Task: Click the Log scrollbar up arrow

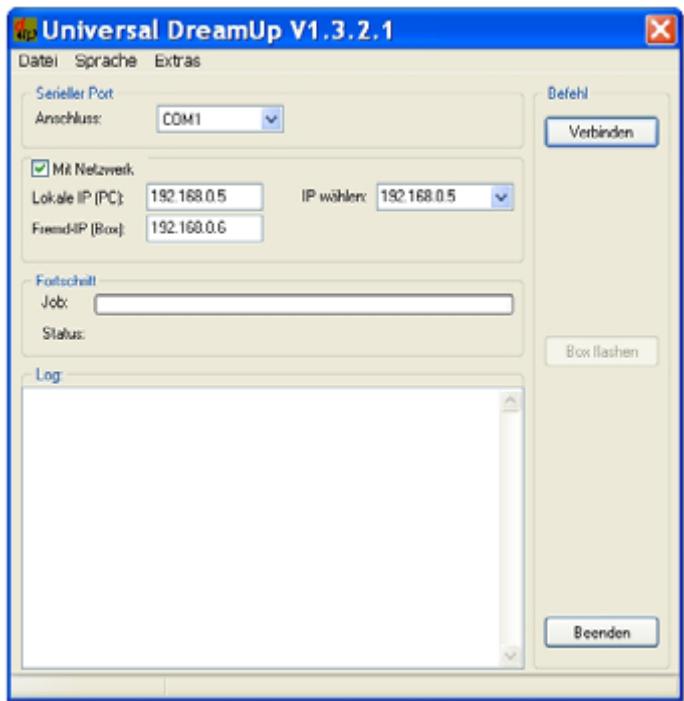Action: coord(511,401)
